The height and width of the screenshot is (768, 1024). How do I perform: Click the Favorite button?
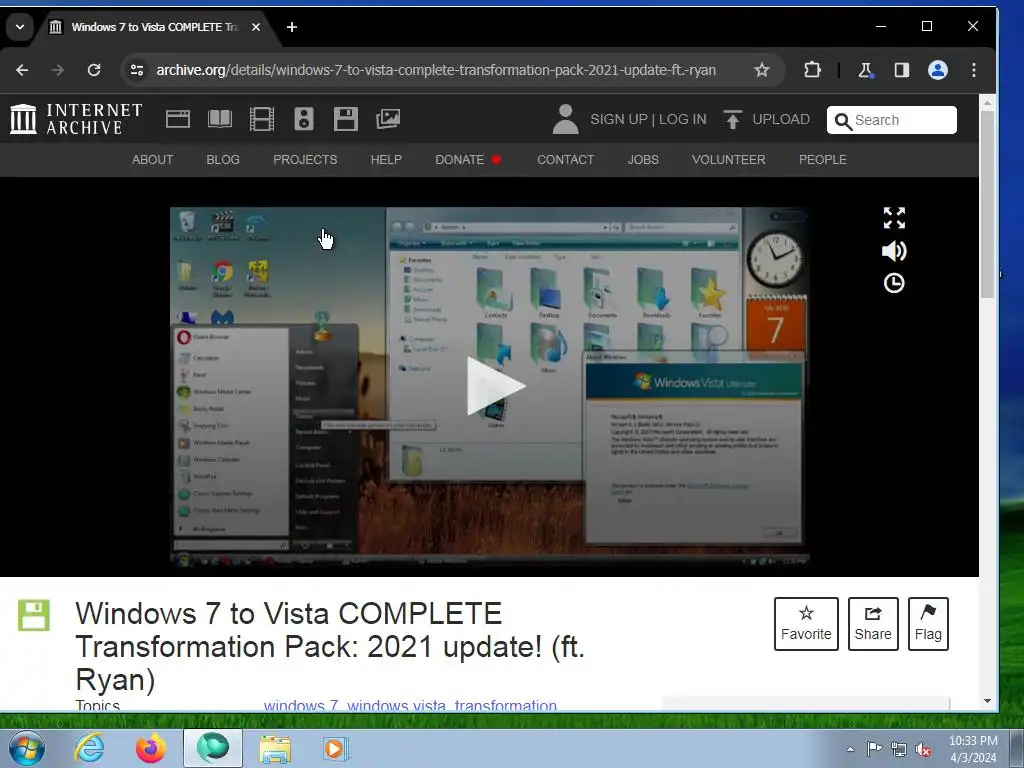click(x=806, y=624)
